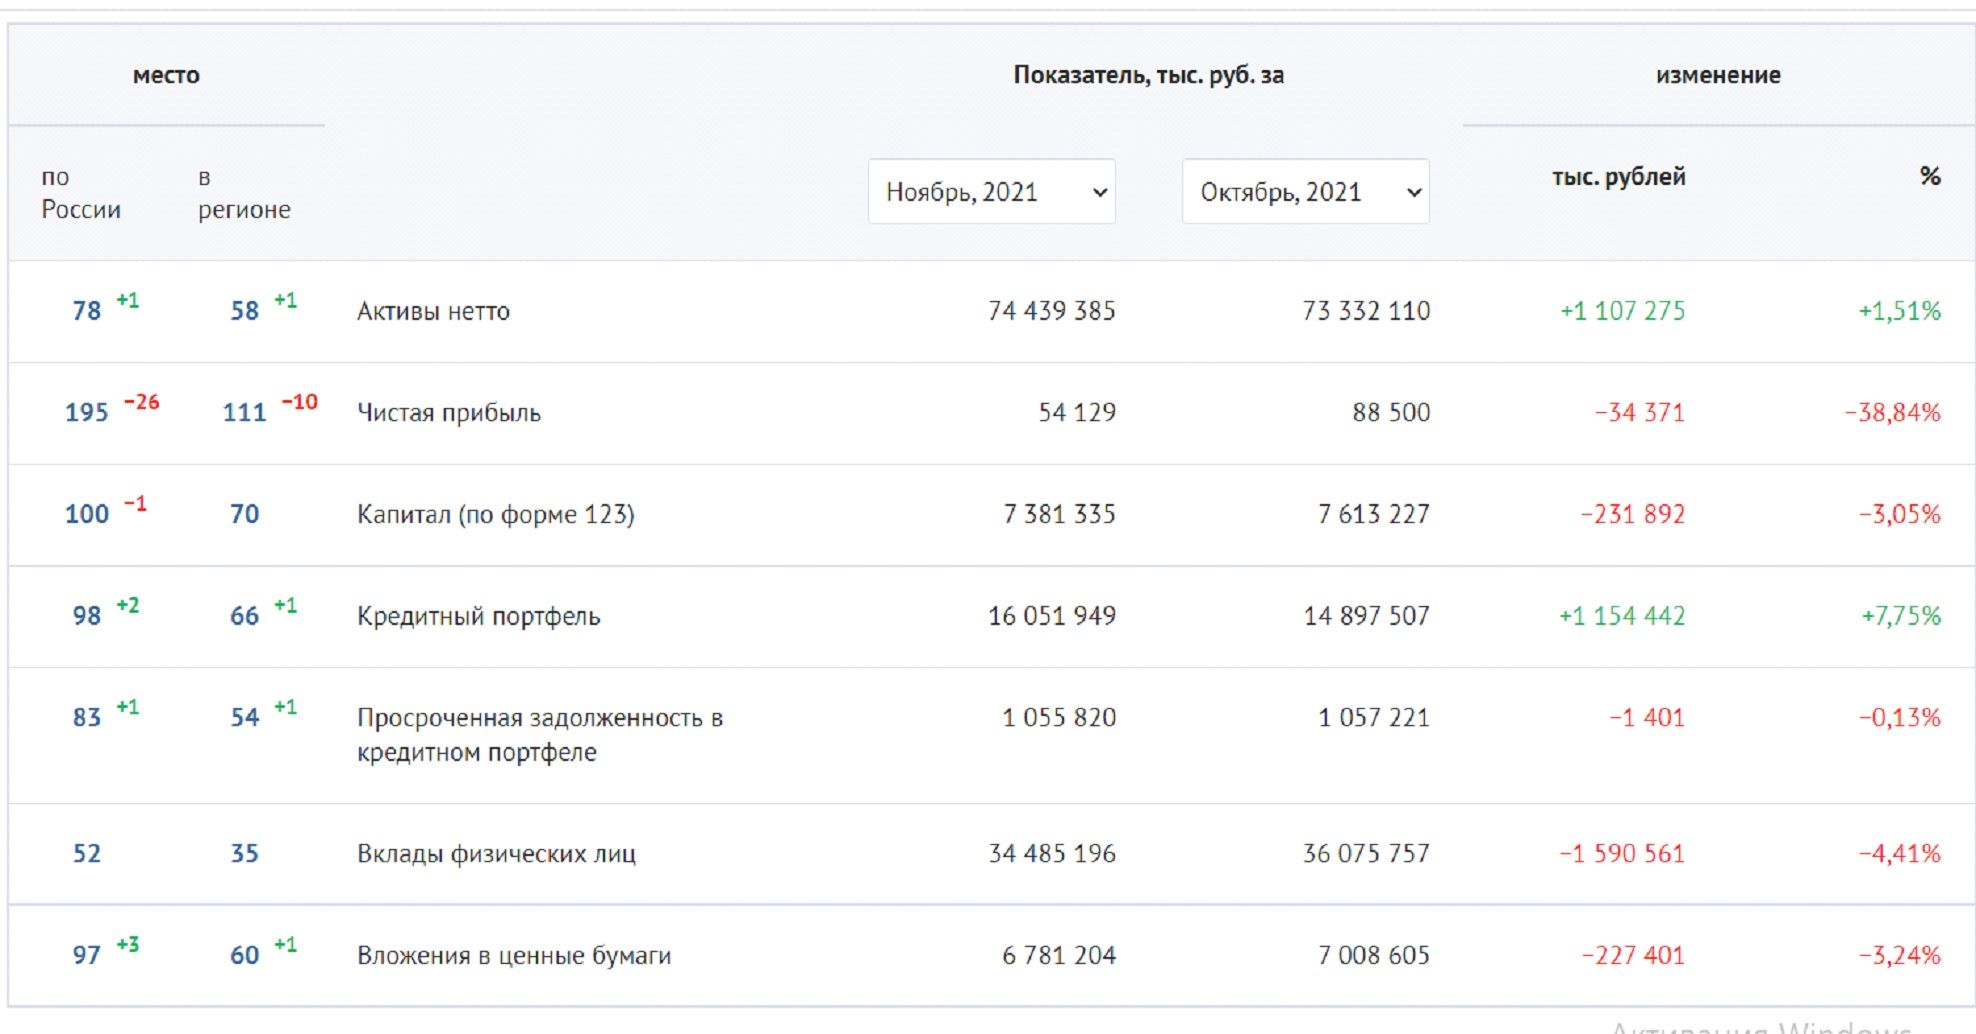The width and height of the screenshot is (1976, 1034).
Task: Click the percent change +1,51%
Action: [1900, 311]
